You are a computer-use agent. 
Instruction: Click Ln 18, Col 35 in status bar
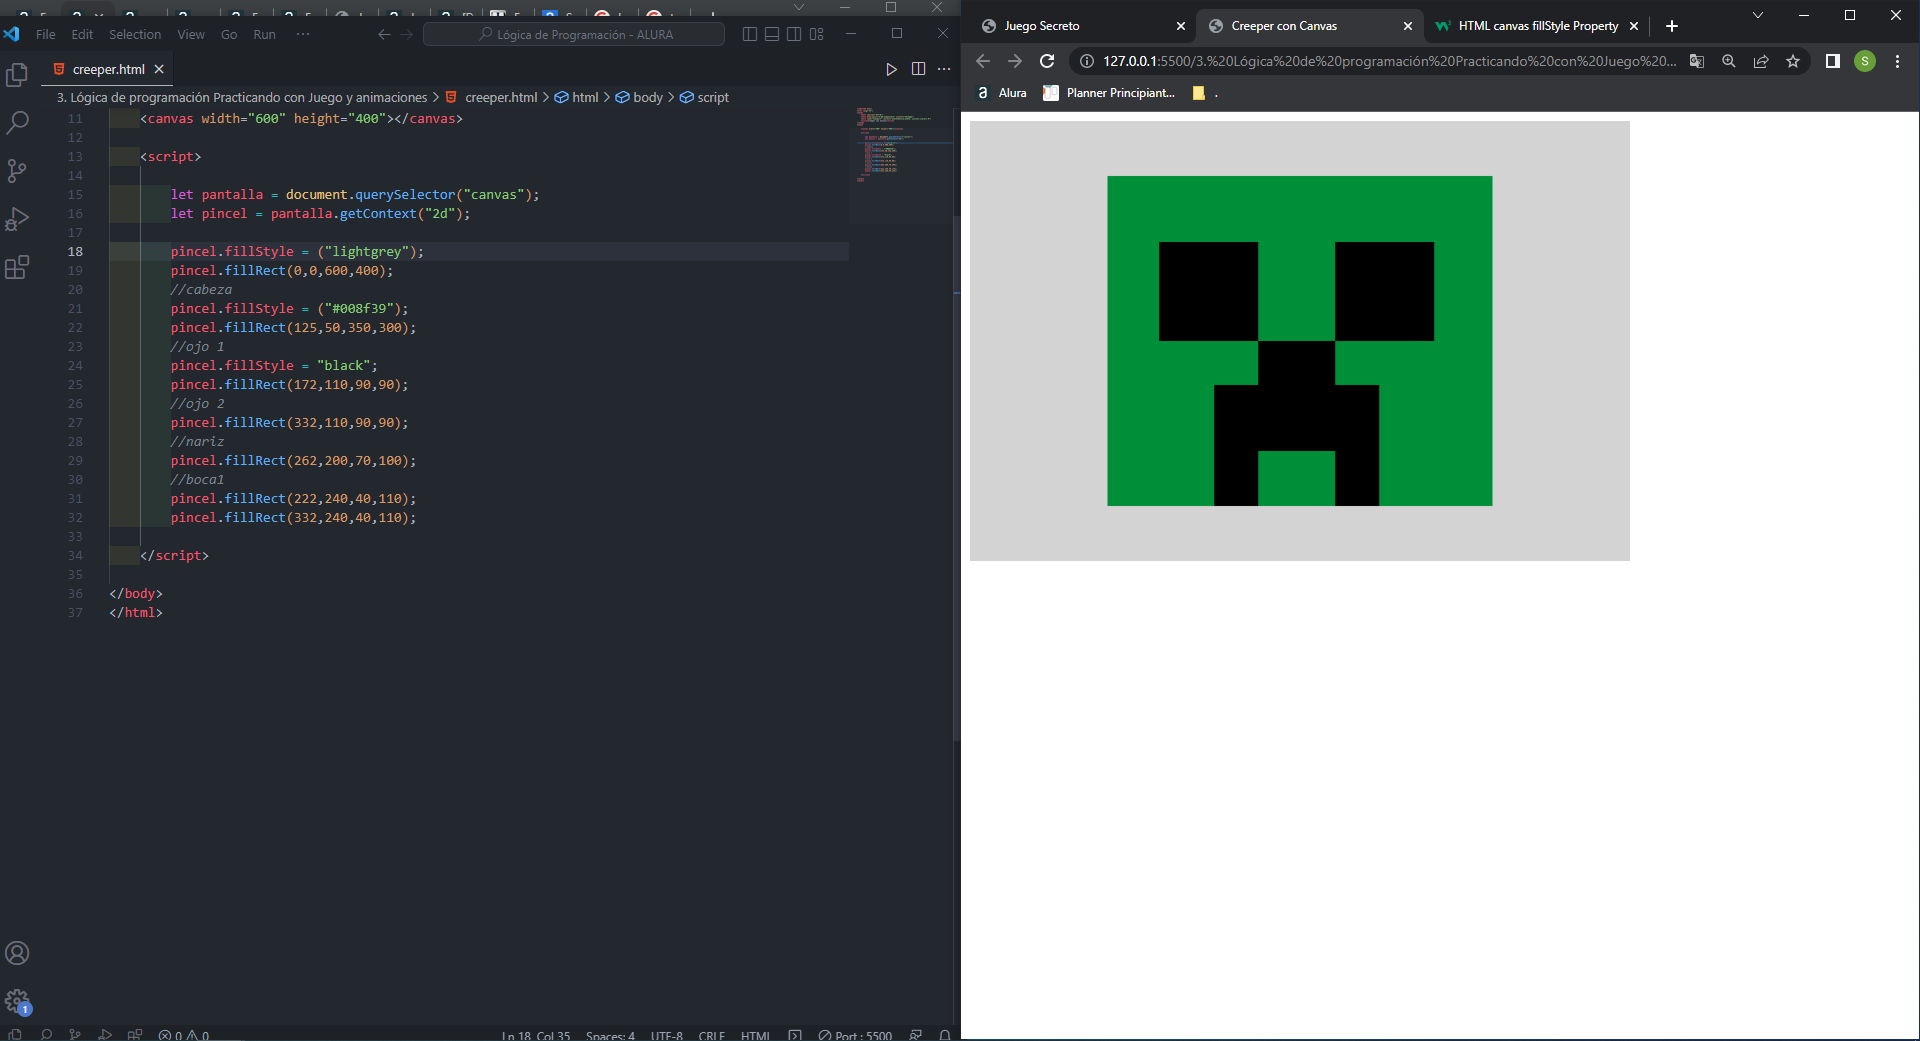pos(536,1035)
